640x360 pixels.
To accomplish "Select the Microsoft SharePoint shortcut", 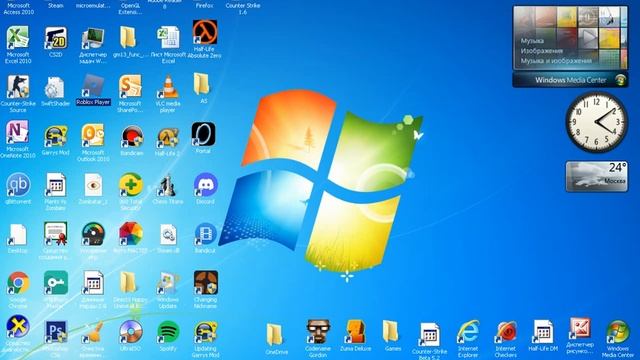I will click(130, 87).
